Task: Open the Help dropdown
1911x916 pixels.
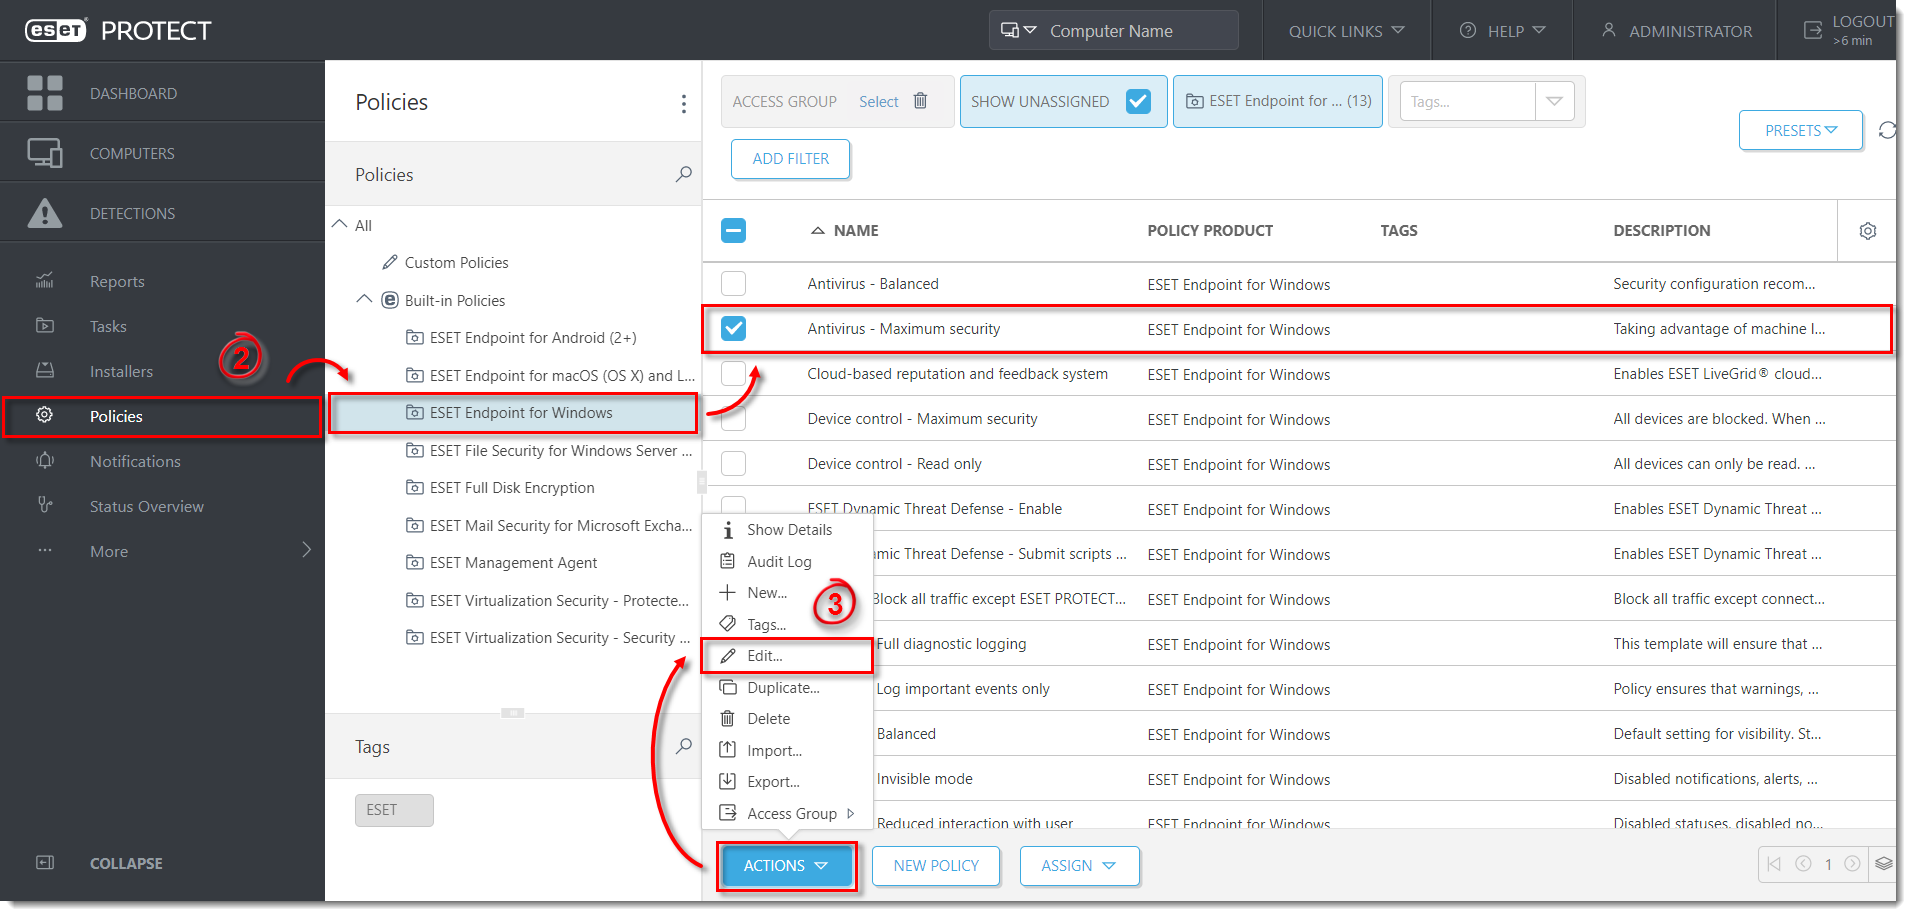Action: pyautogui.click(x=1502, y=31)
